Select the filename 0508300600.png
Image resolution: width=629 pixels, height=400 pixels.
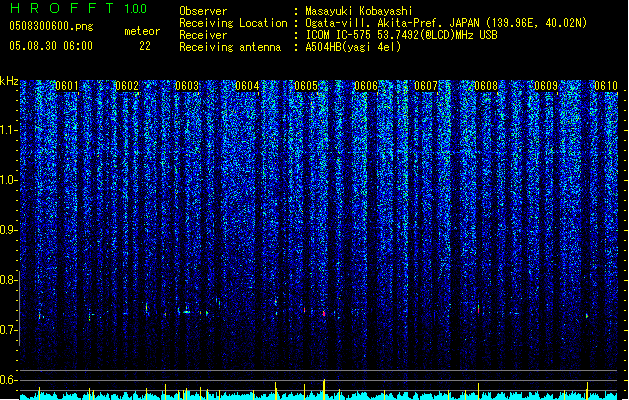[51, 27]
